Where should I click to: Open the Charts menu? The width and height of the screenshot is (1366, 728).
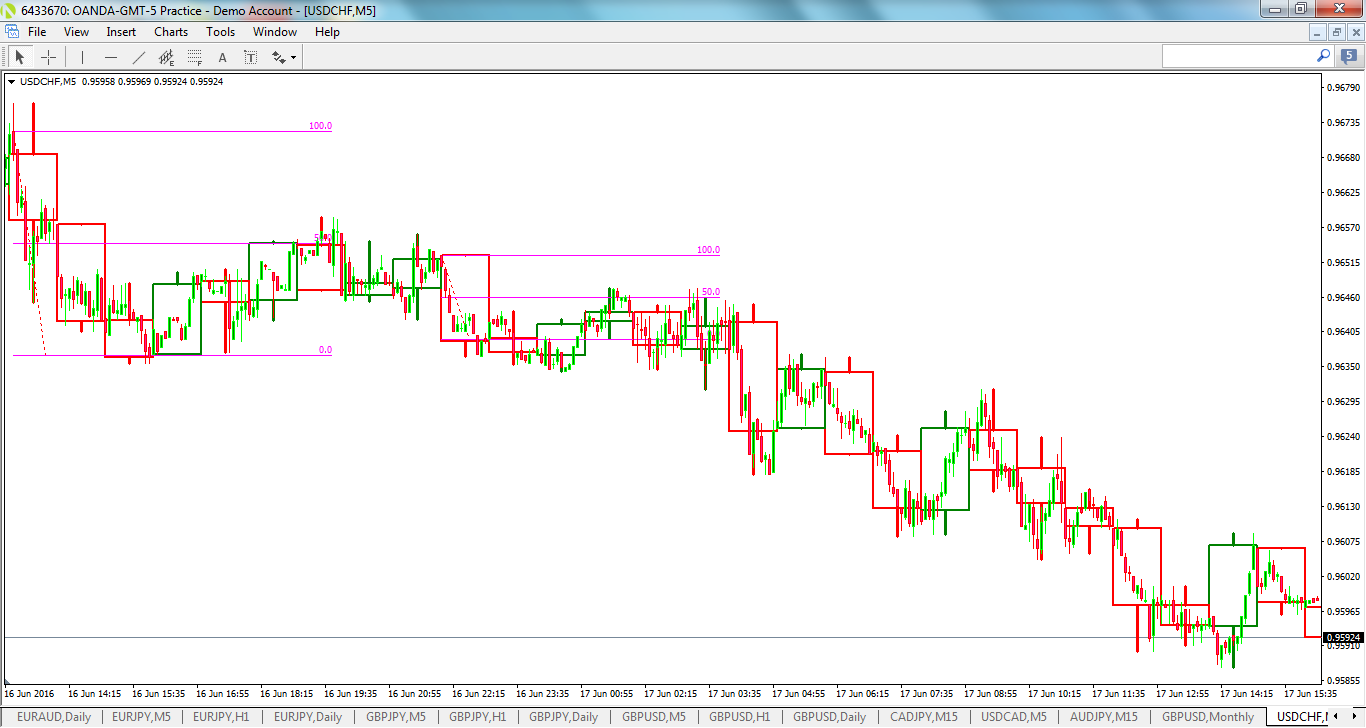coord(170,31)
